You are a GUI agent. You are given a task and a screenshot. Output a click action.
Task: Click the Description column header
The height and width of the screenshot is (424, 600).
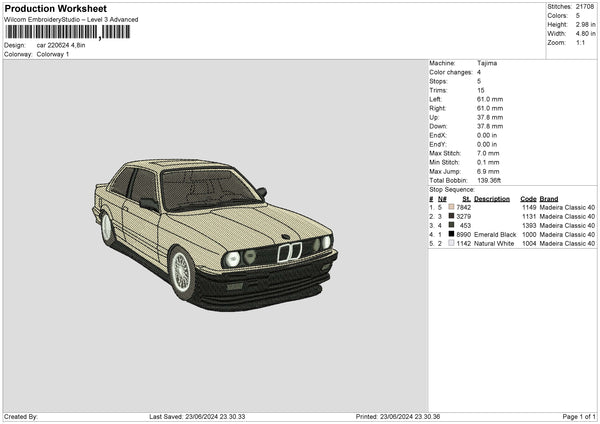pyautogui.click(x=491, y=198)
